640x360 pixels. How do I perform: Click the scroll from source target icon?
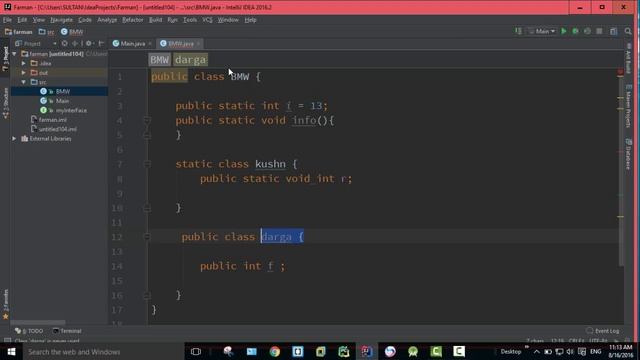click(x=64, y=43)
